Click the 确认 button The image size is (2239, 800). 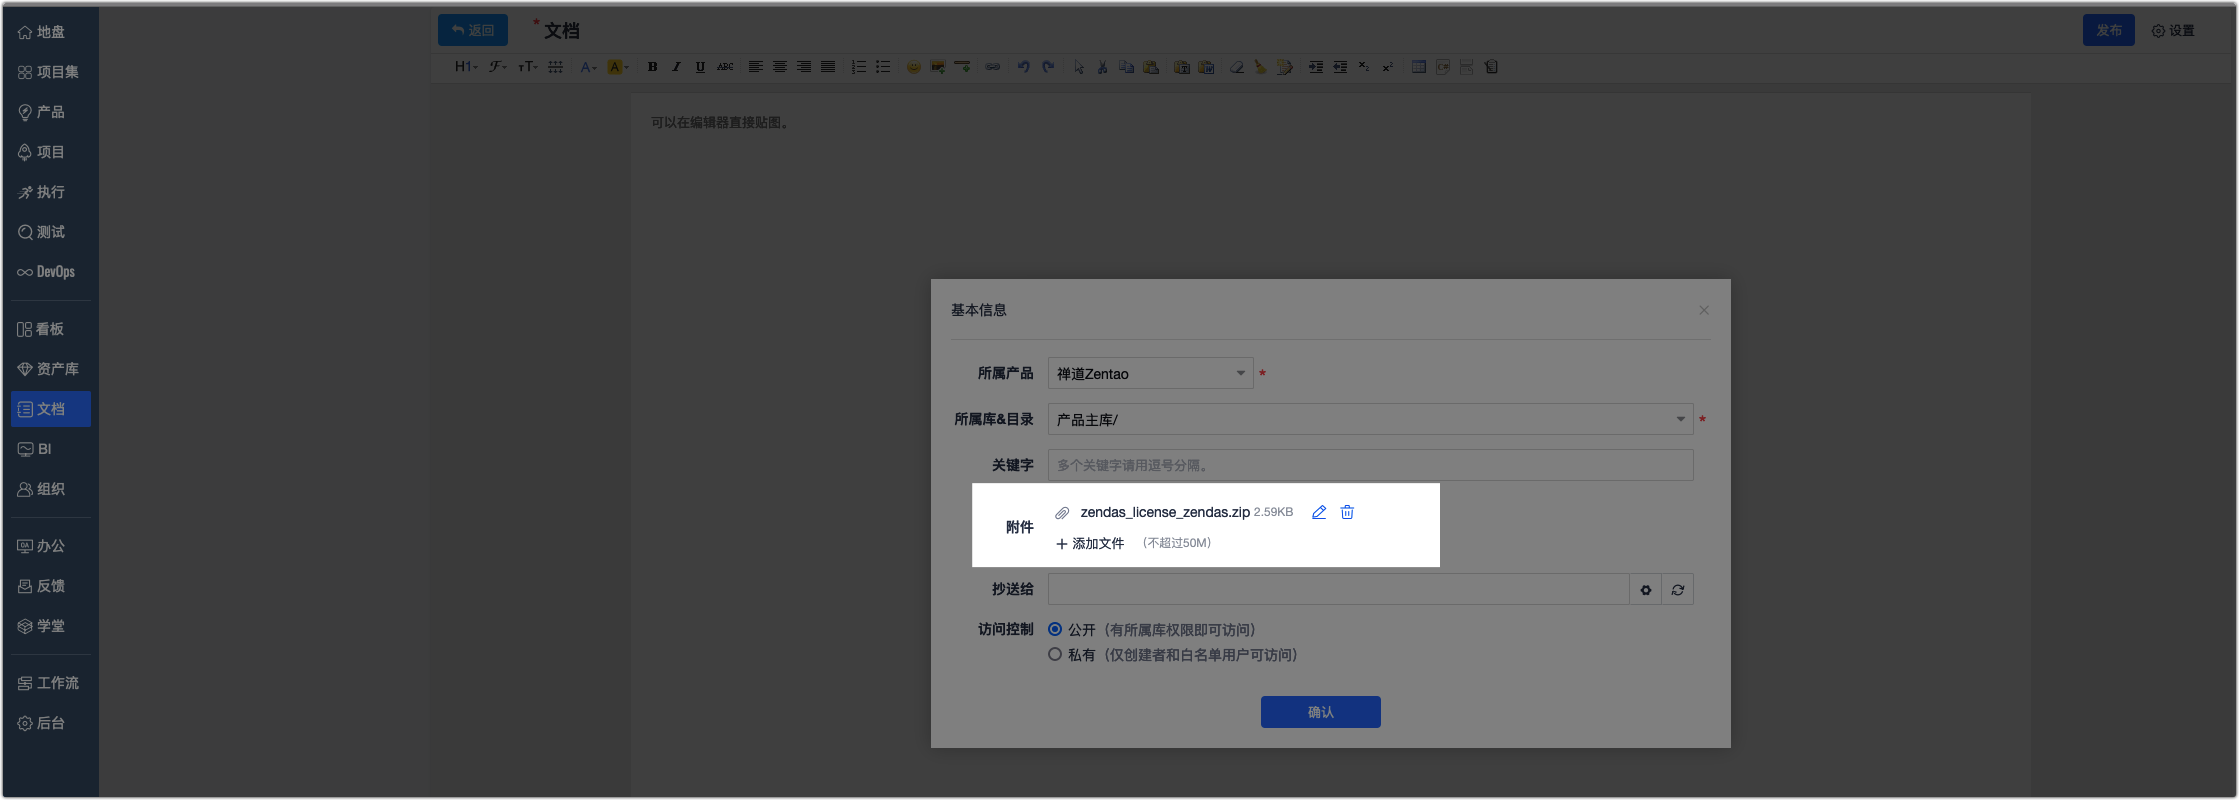1320,712
